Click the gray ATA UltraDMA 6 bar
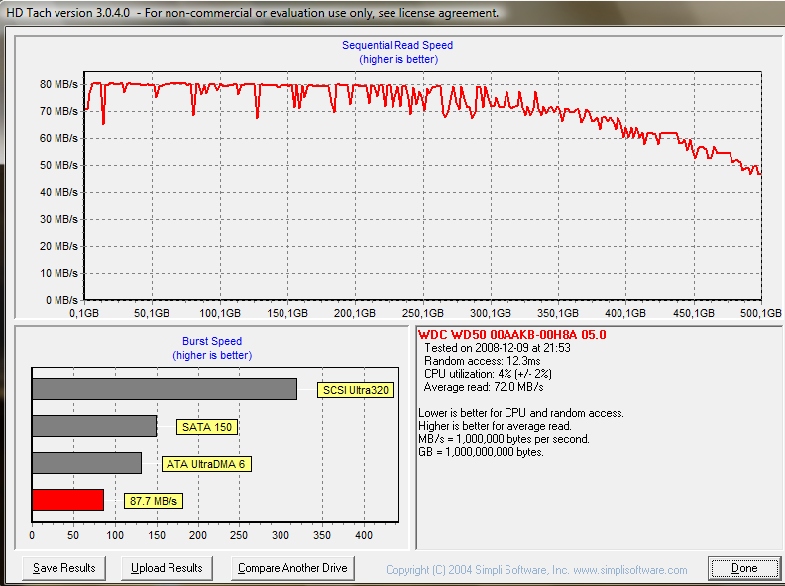This screenshot has width=785, height=586. click(87, 463)
